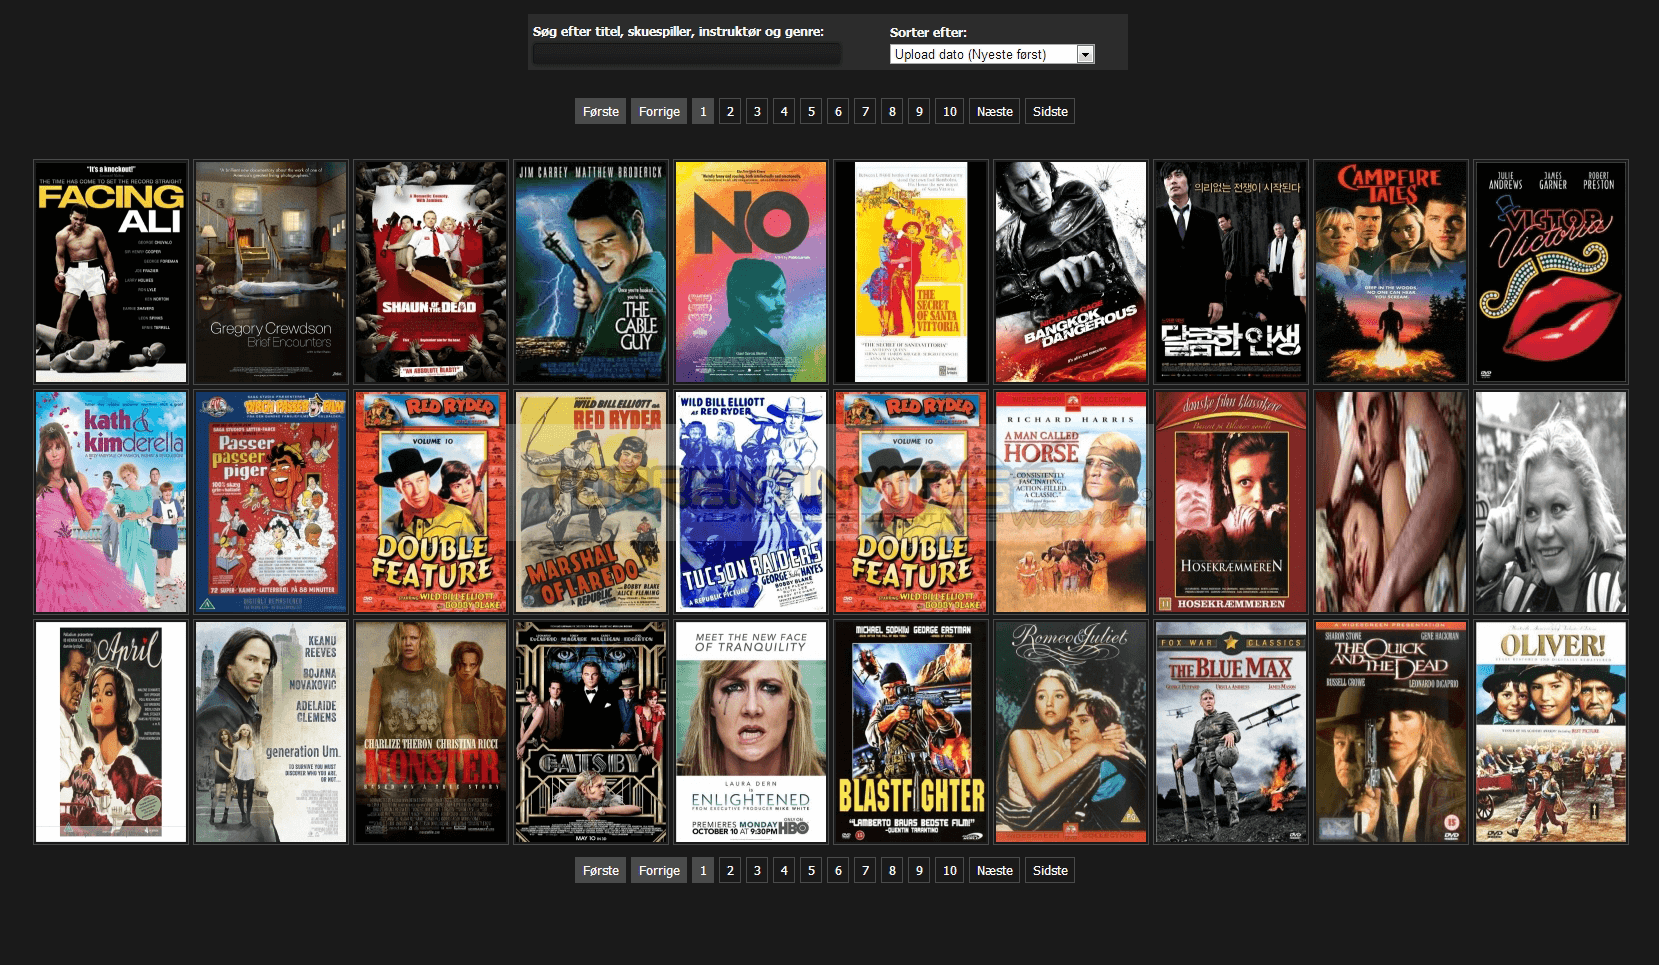Choose the Tucson Raiders poster

[751, 502]
